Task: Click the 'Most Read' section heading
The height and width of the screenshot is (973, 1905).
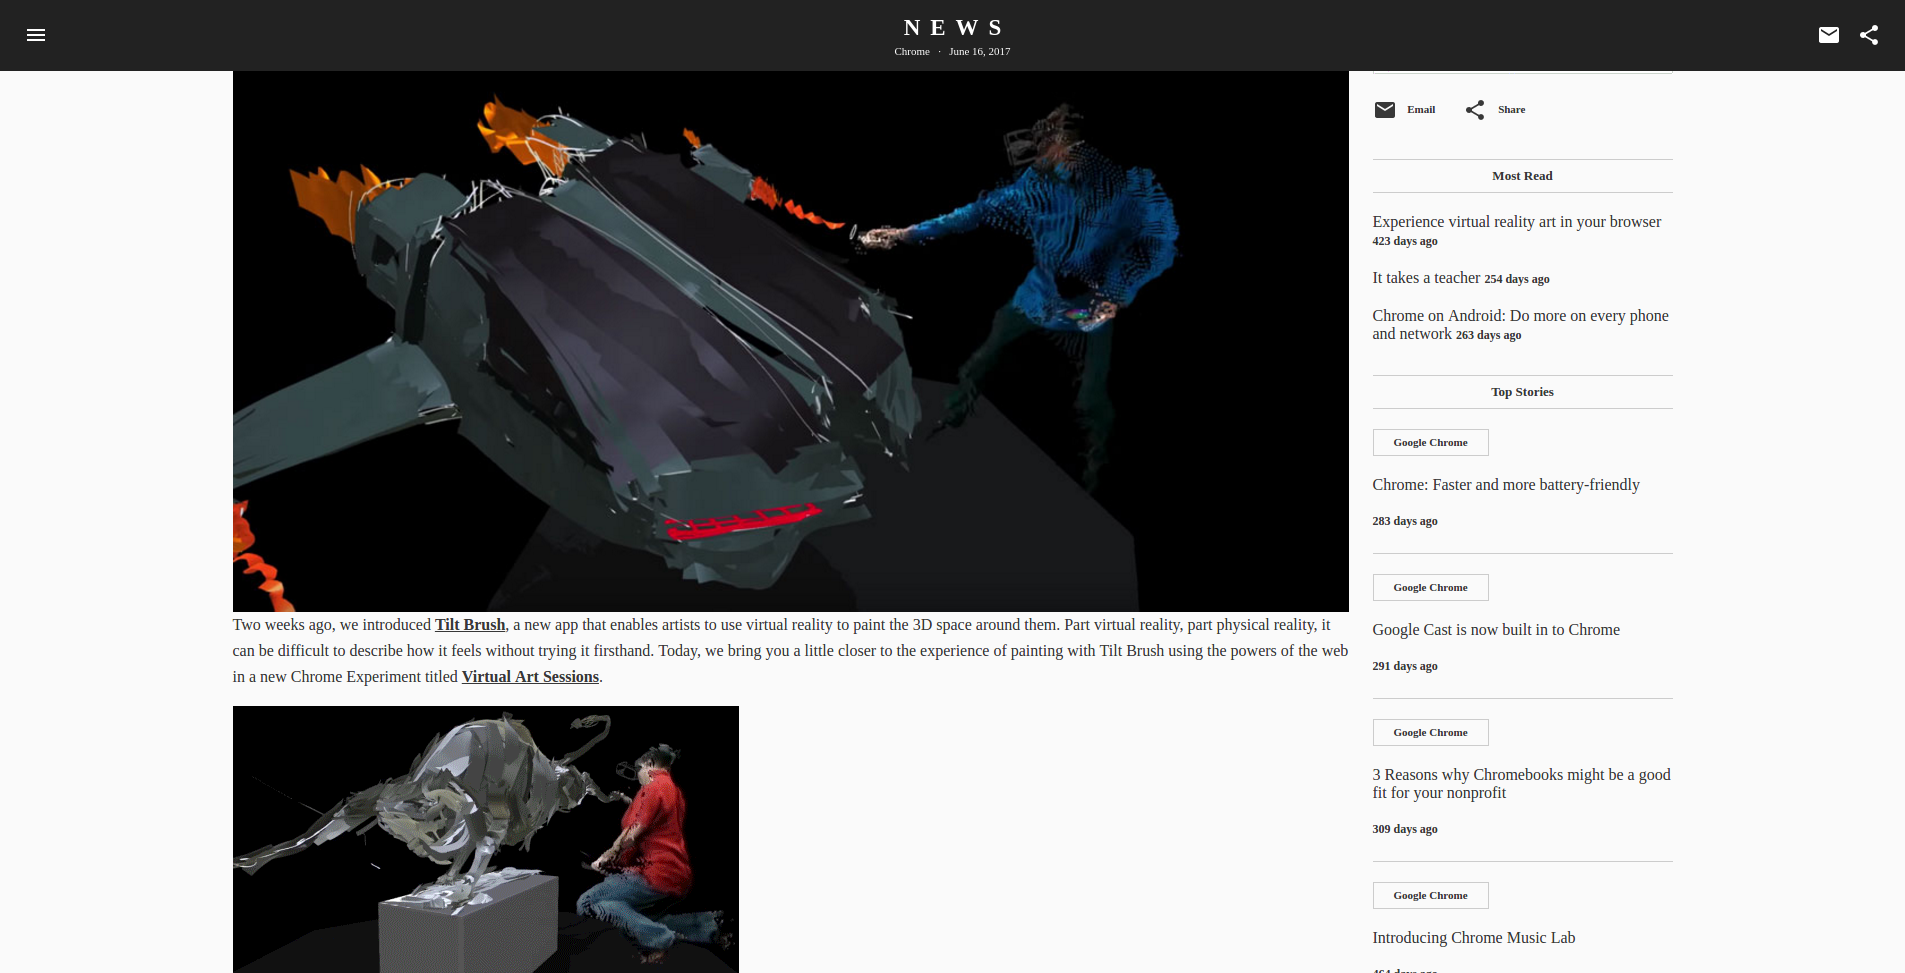Action: point(1522,176)
